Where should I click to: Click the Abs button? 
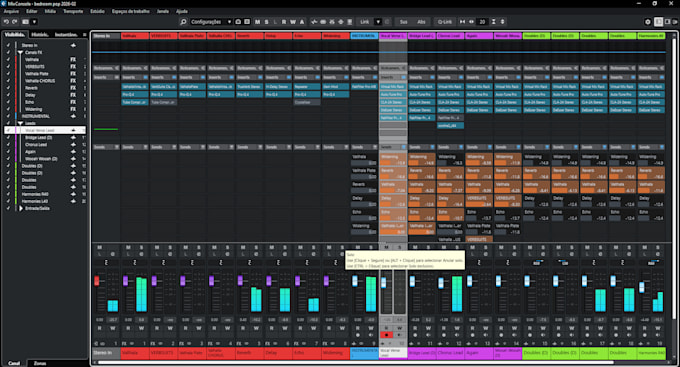421,22
